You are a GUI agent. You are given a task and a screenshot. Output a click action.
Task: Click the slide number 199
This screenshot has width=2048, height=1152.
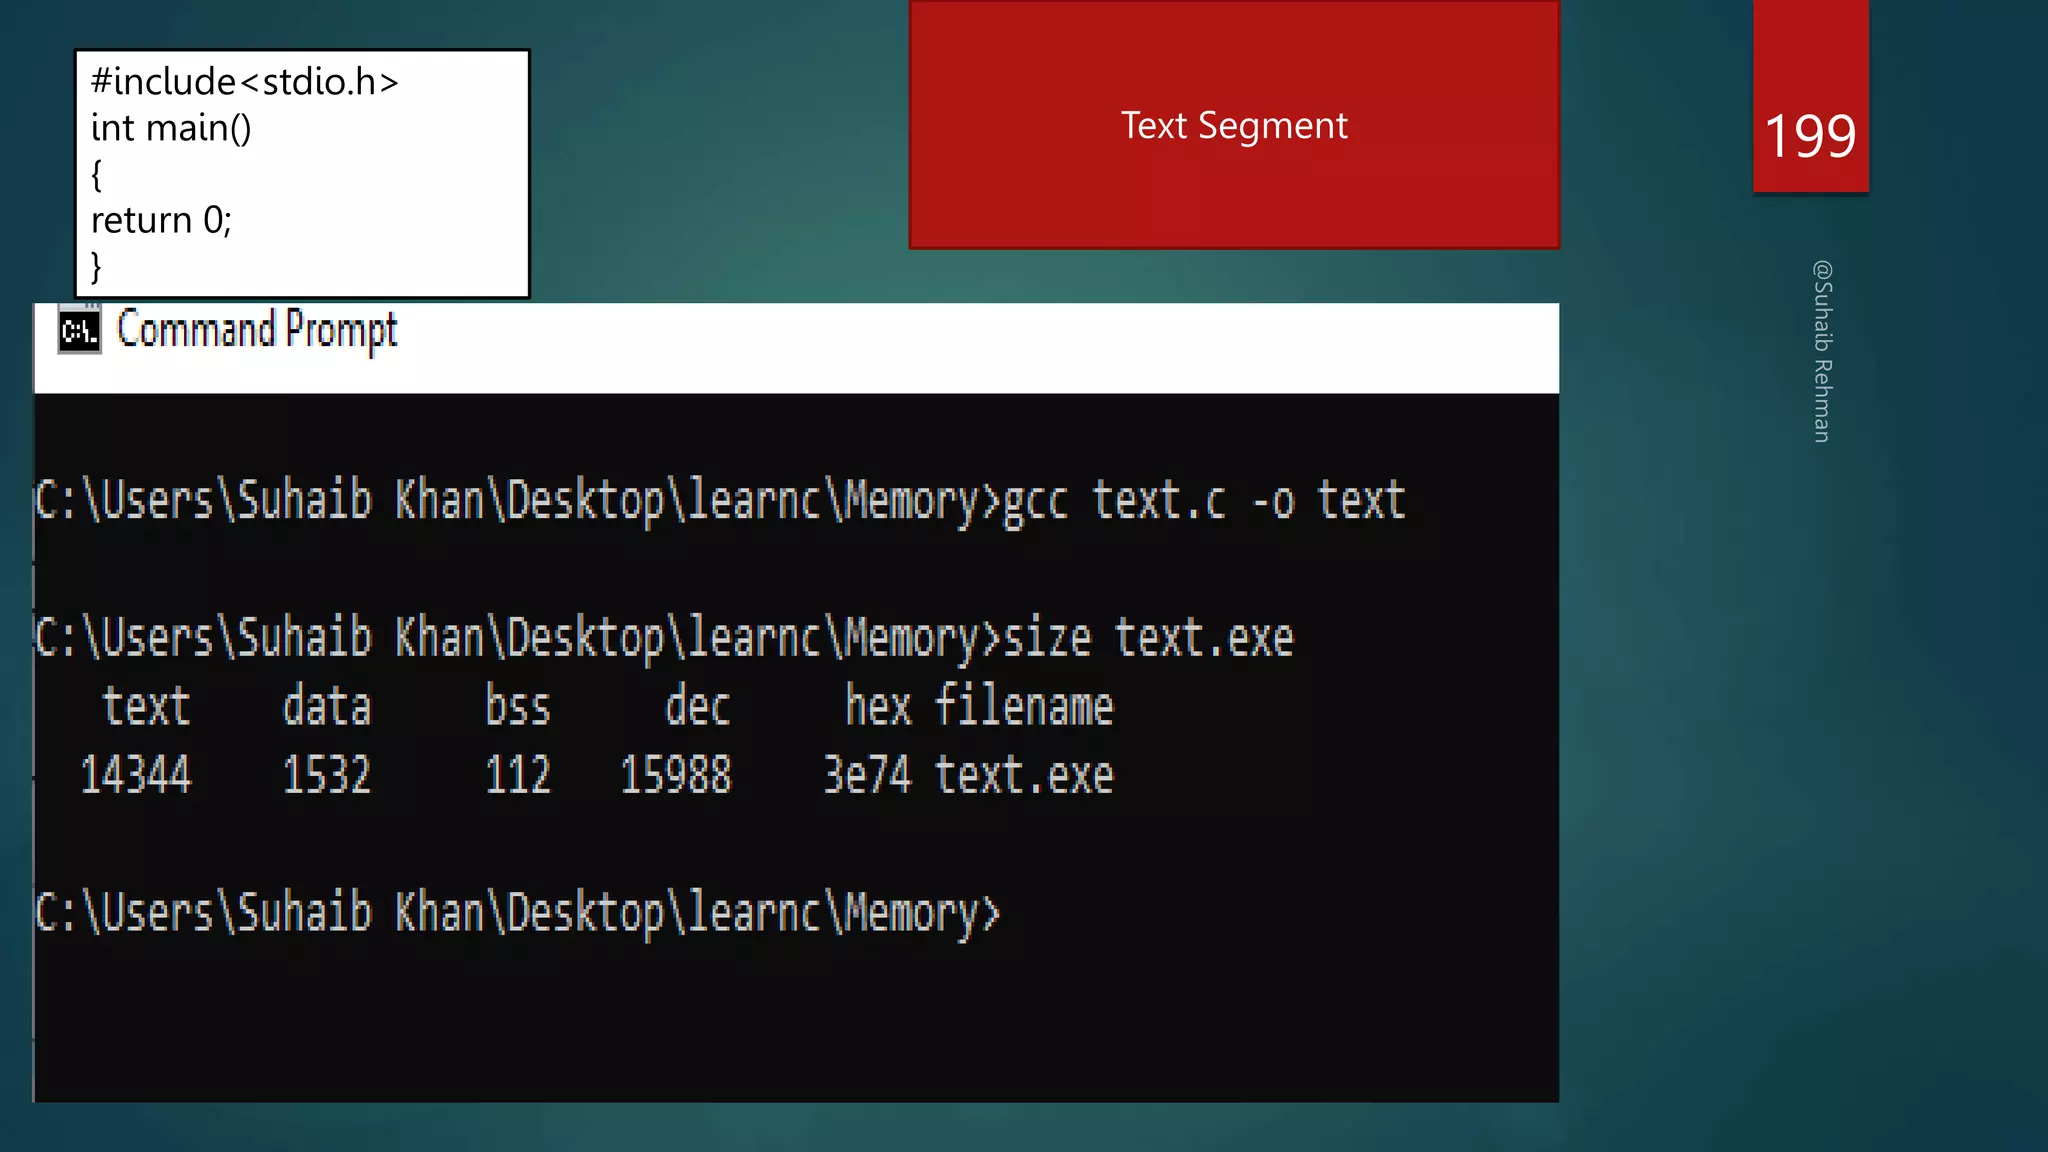coord(1810,136)
